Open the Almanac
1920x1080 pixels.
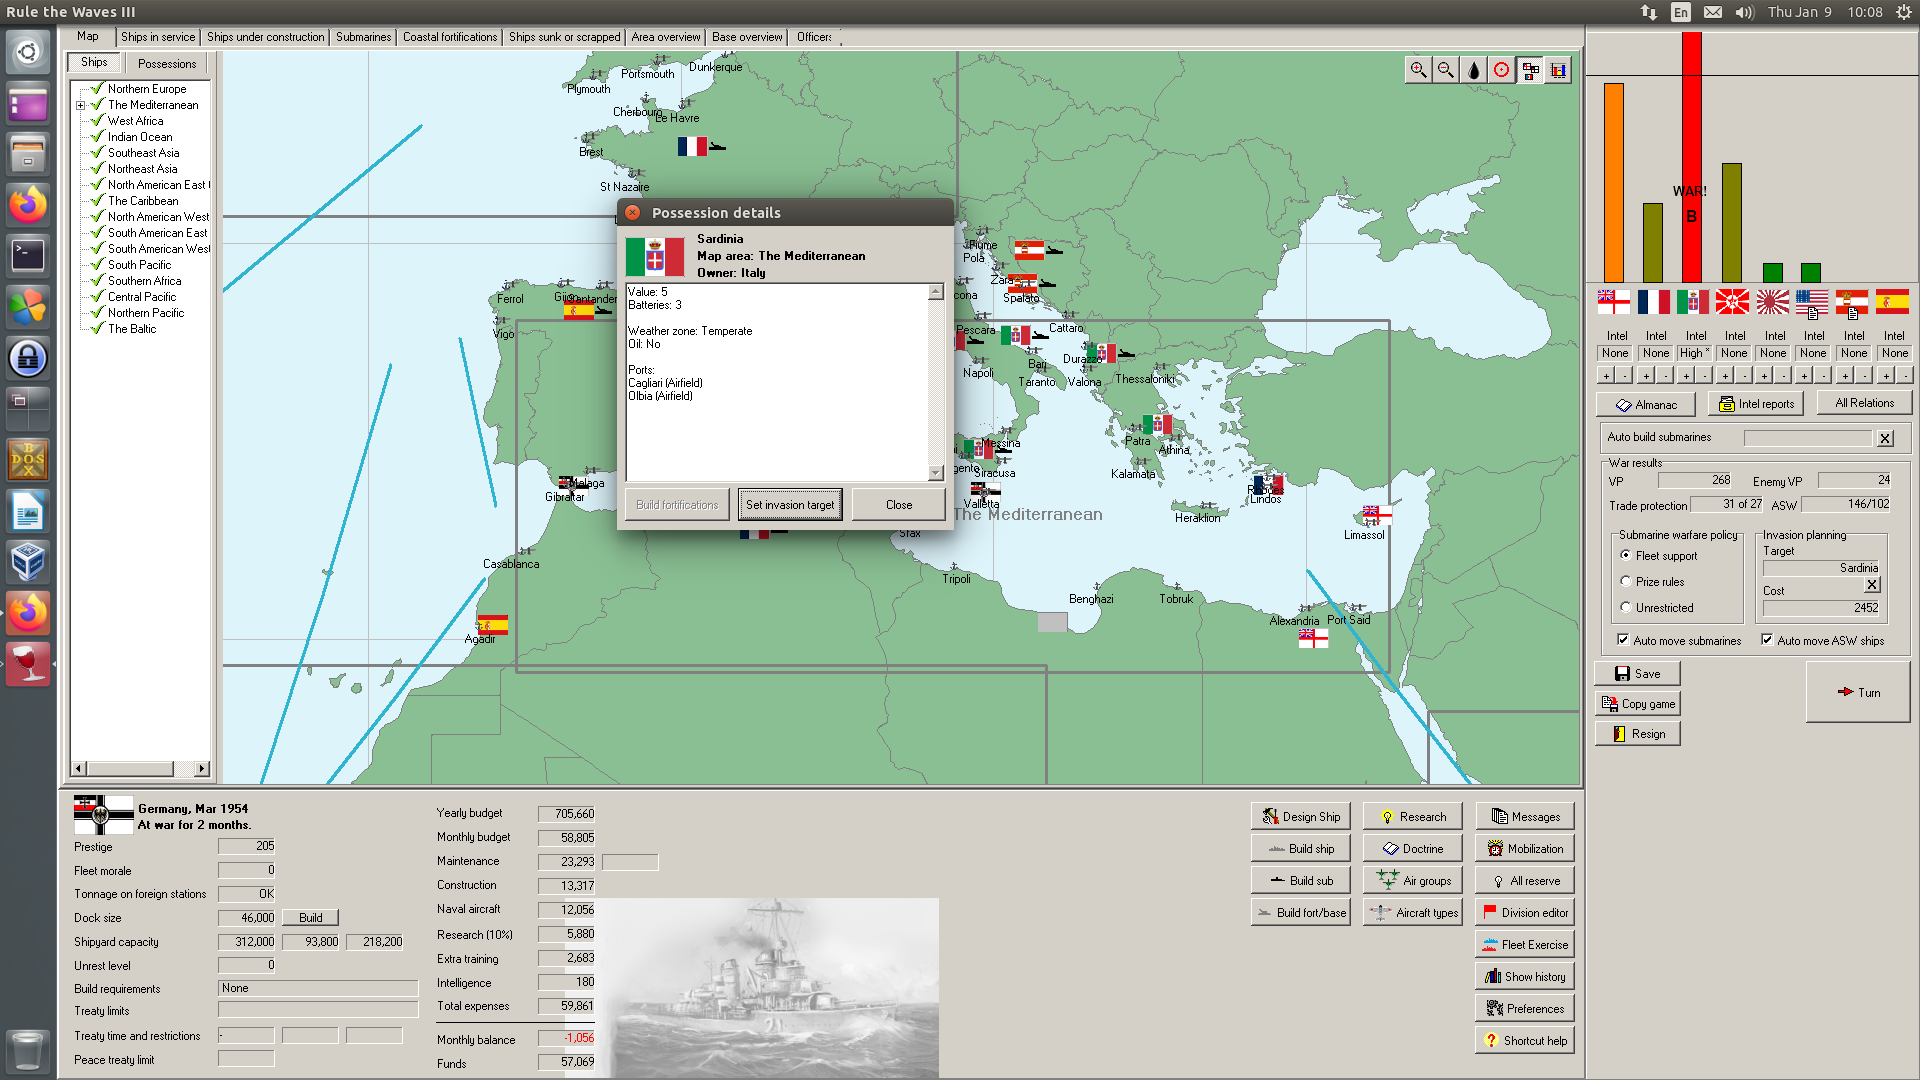coord(1646,405)
